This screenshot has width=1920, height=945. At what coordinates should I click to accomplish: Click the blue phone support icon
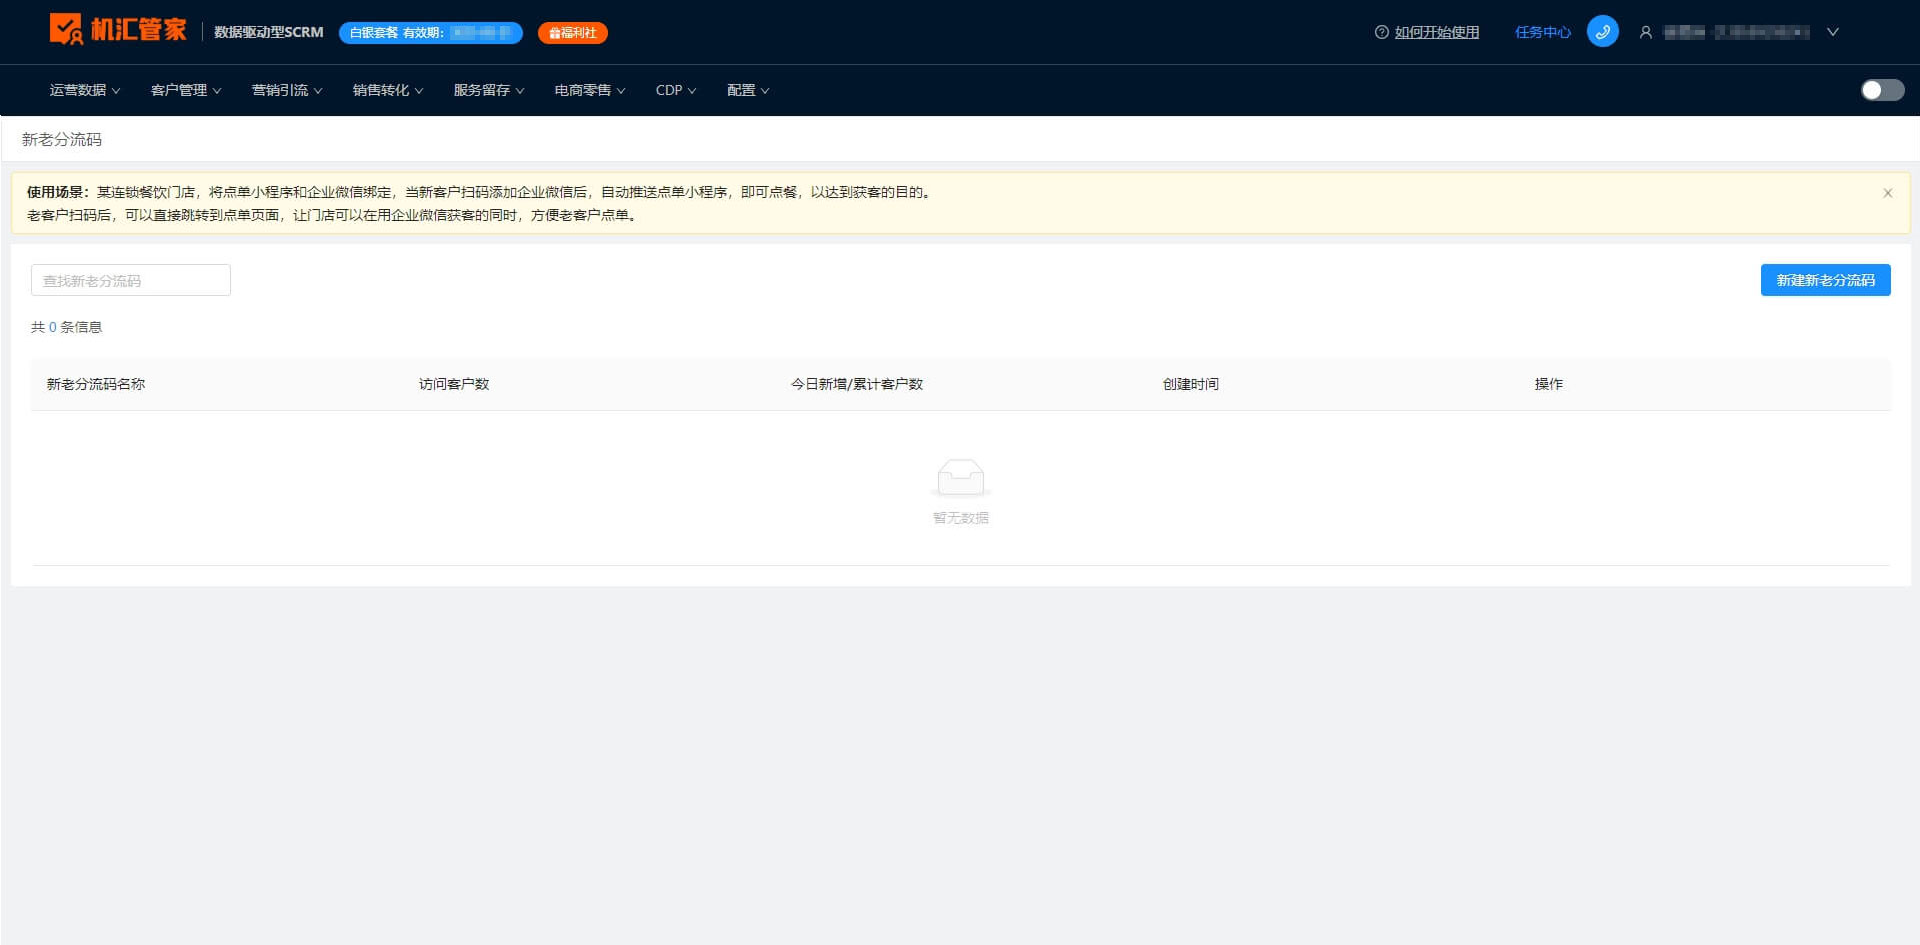pos(1602,32)
